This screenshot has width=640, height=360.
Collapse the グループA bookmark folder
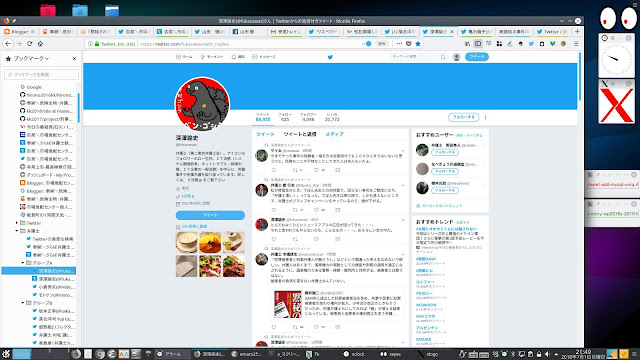(x=23, y=263)
